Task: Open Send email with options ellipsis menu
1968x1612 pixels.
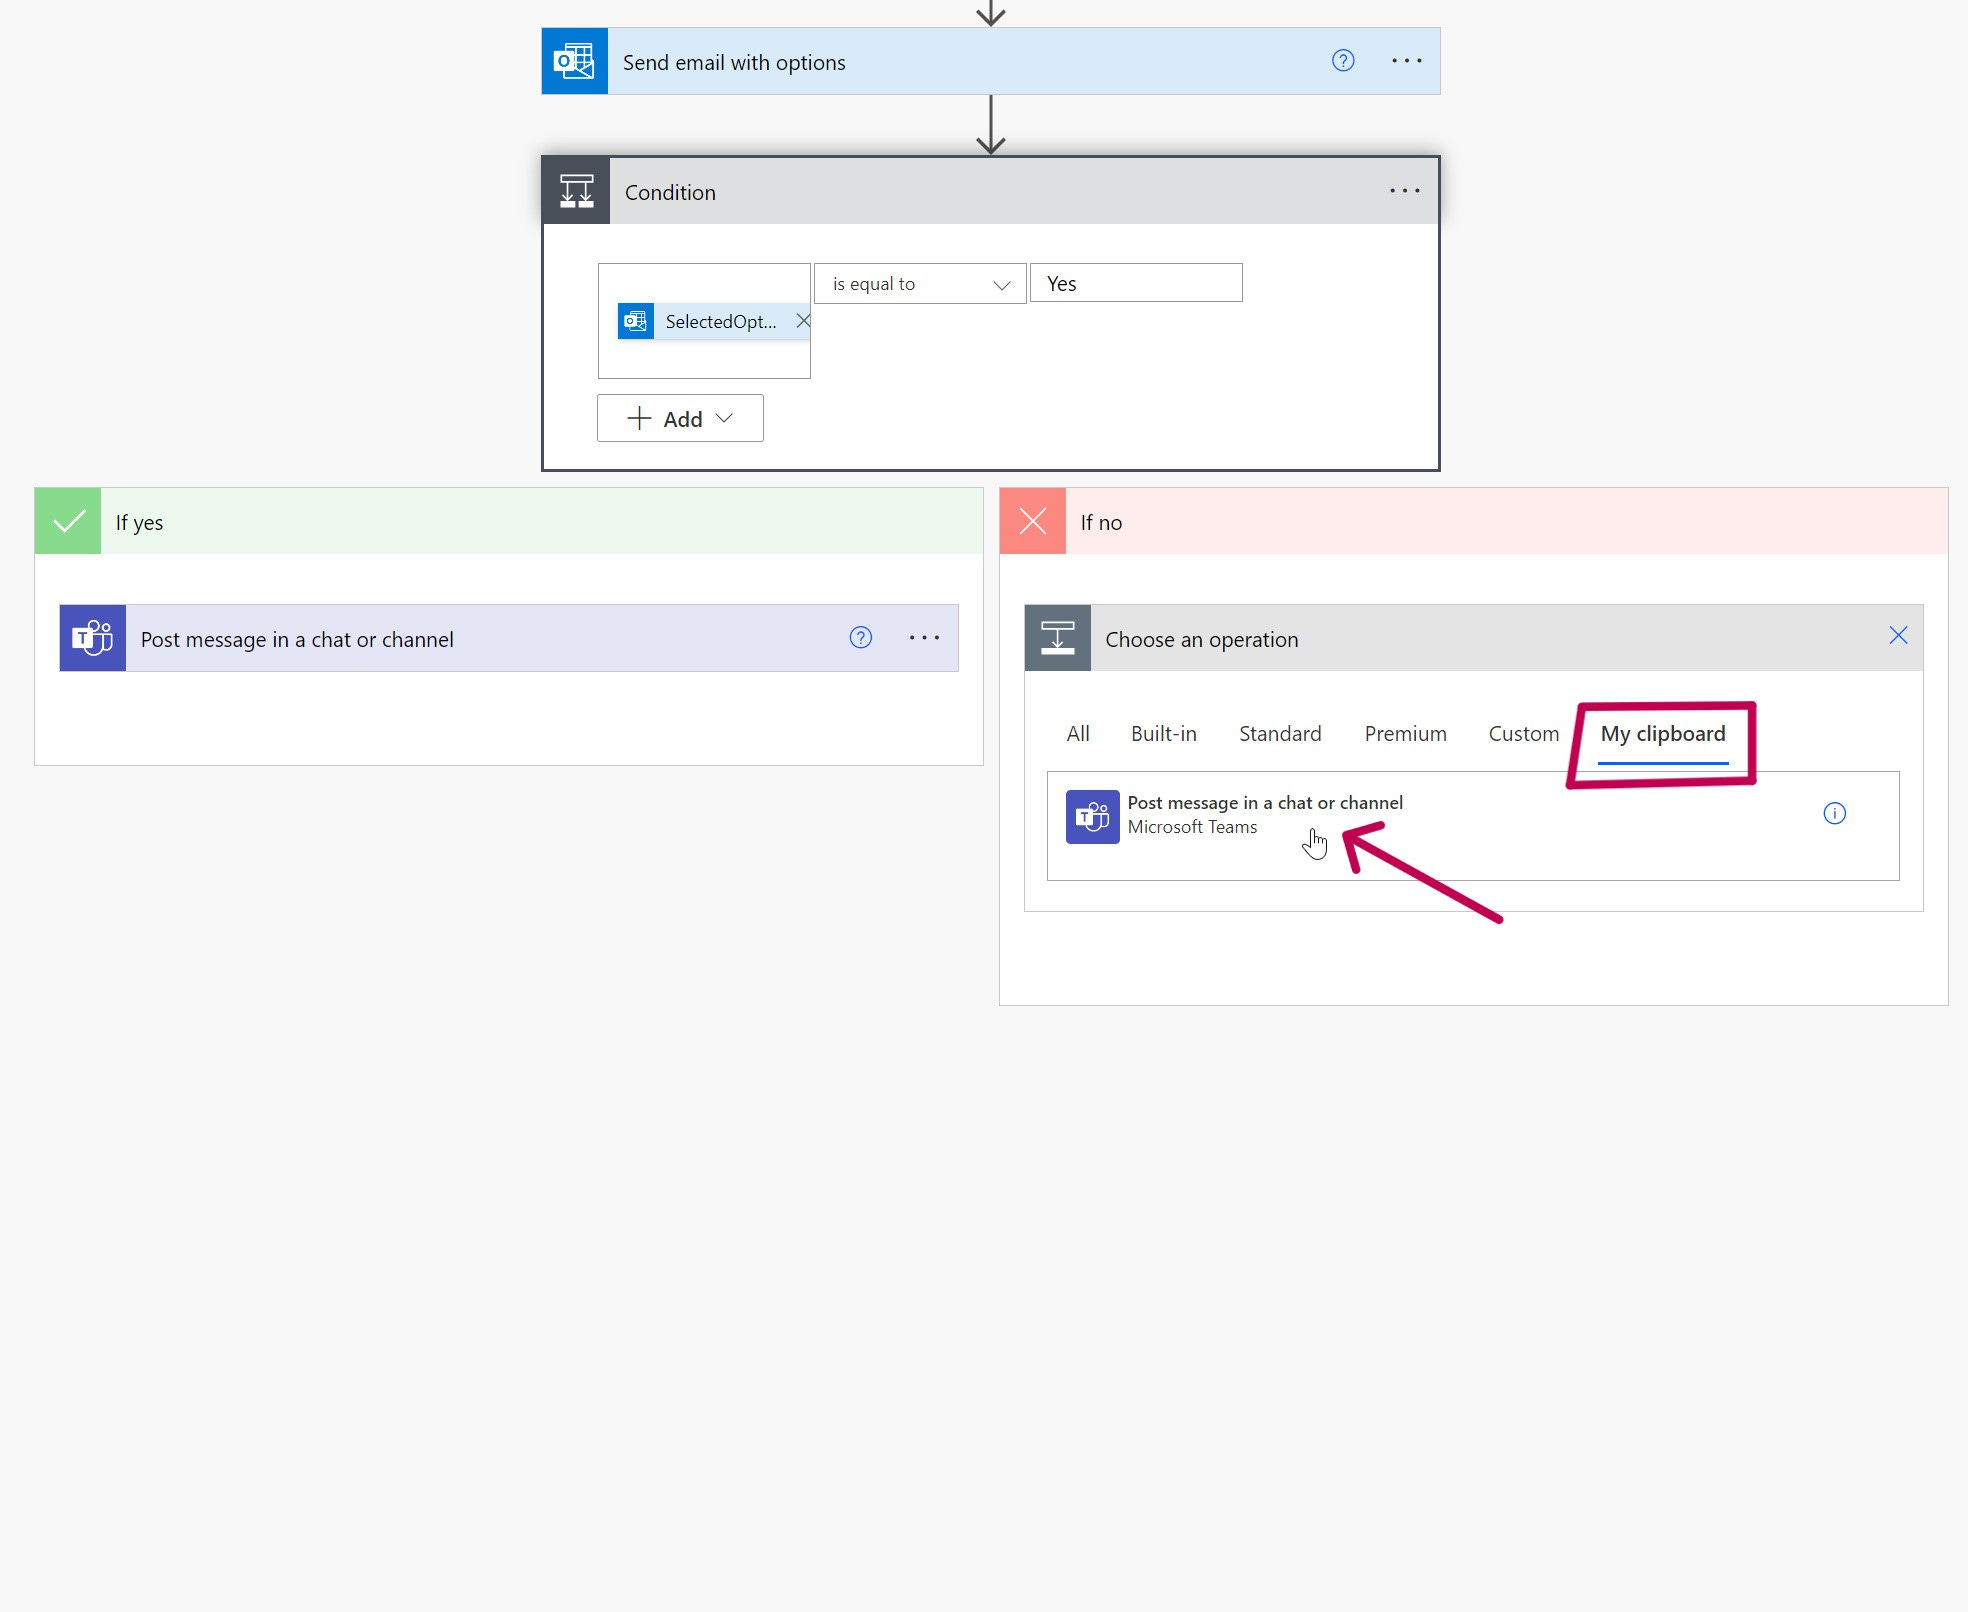Action: 1406,61
